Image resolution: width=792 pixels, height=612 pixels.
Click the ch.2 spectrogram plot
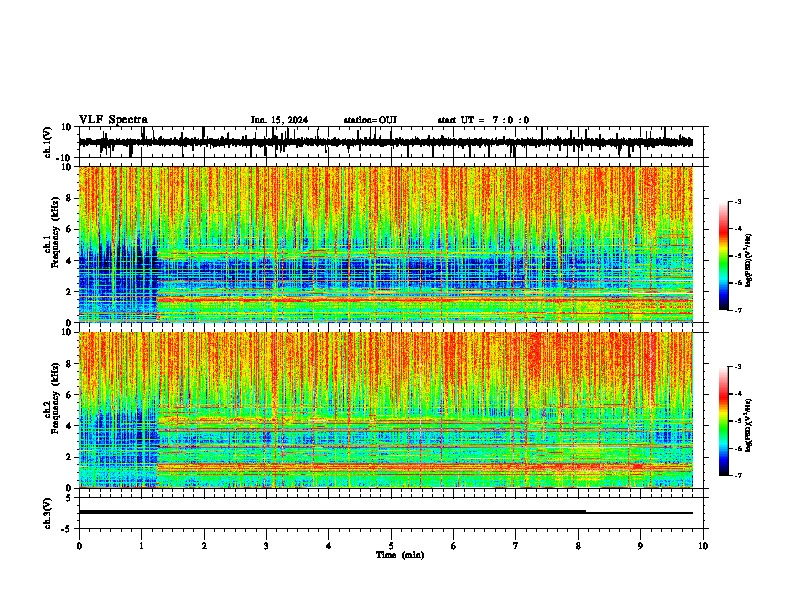click(x=386, y=410)
